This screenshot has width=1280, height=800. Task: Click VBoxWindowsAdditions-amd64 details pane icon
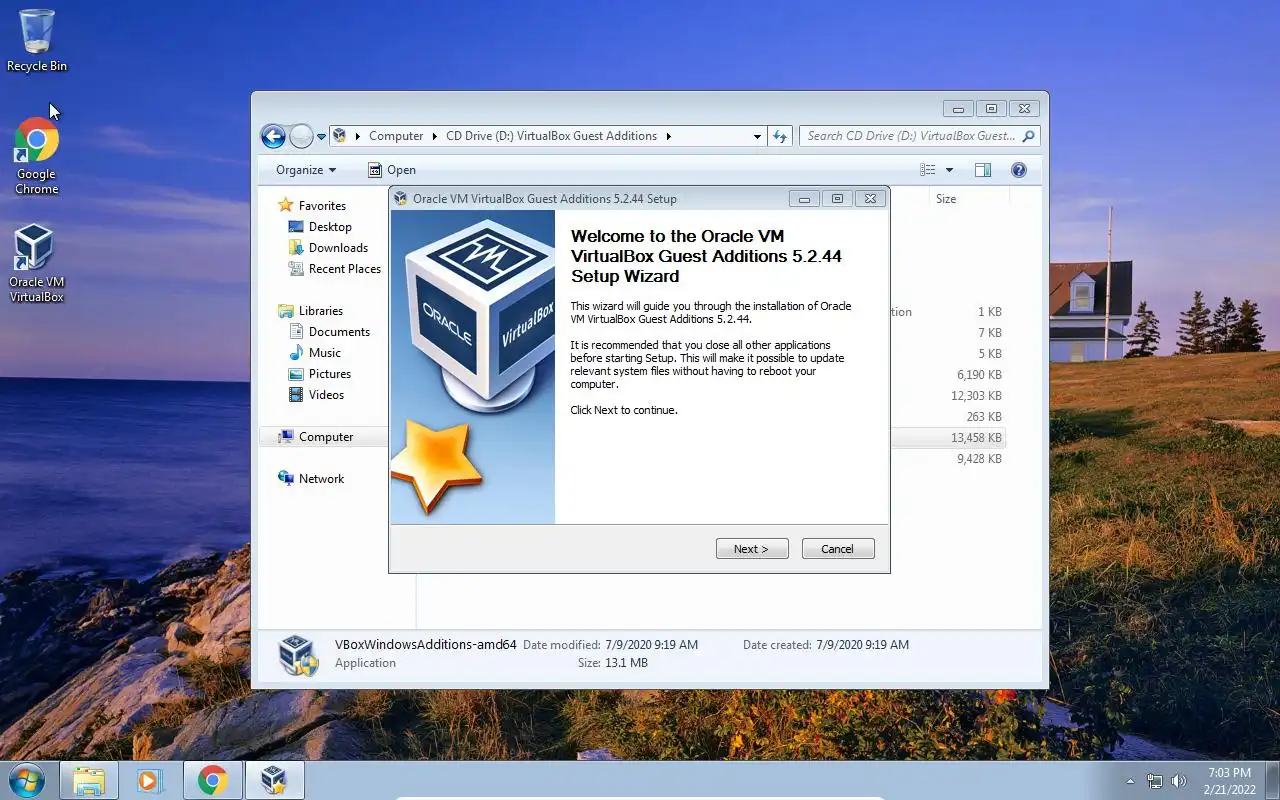pos(299,655)
